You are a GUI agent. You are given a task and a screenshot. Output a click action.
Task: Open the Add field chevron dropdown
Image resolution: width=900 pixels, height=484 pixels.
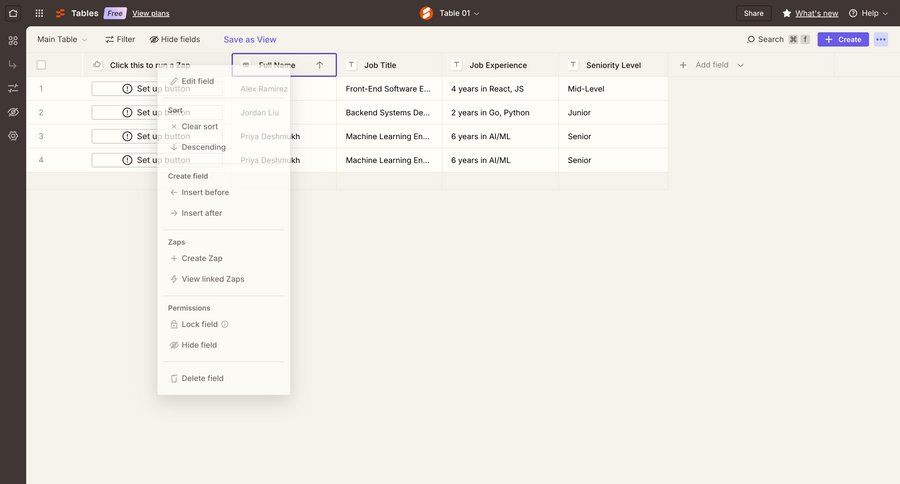click(740, 65)
